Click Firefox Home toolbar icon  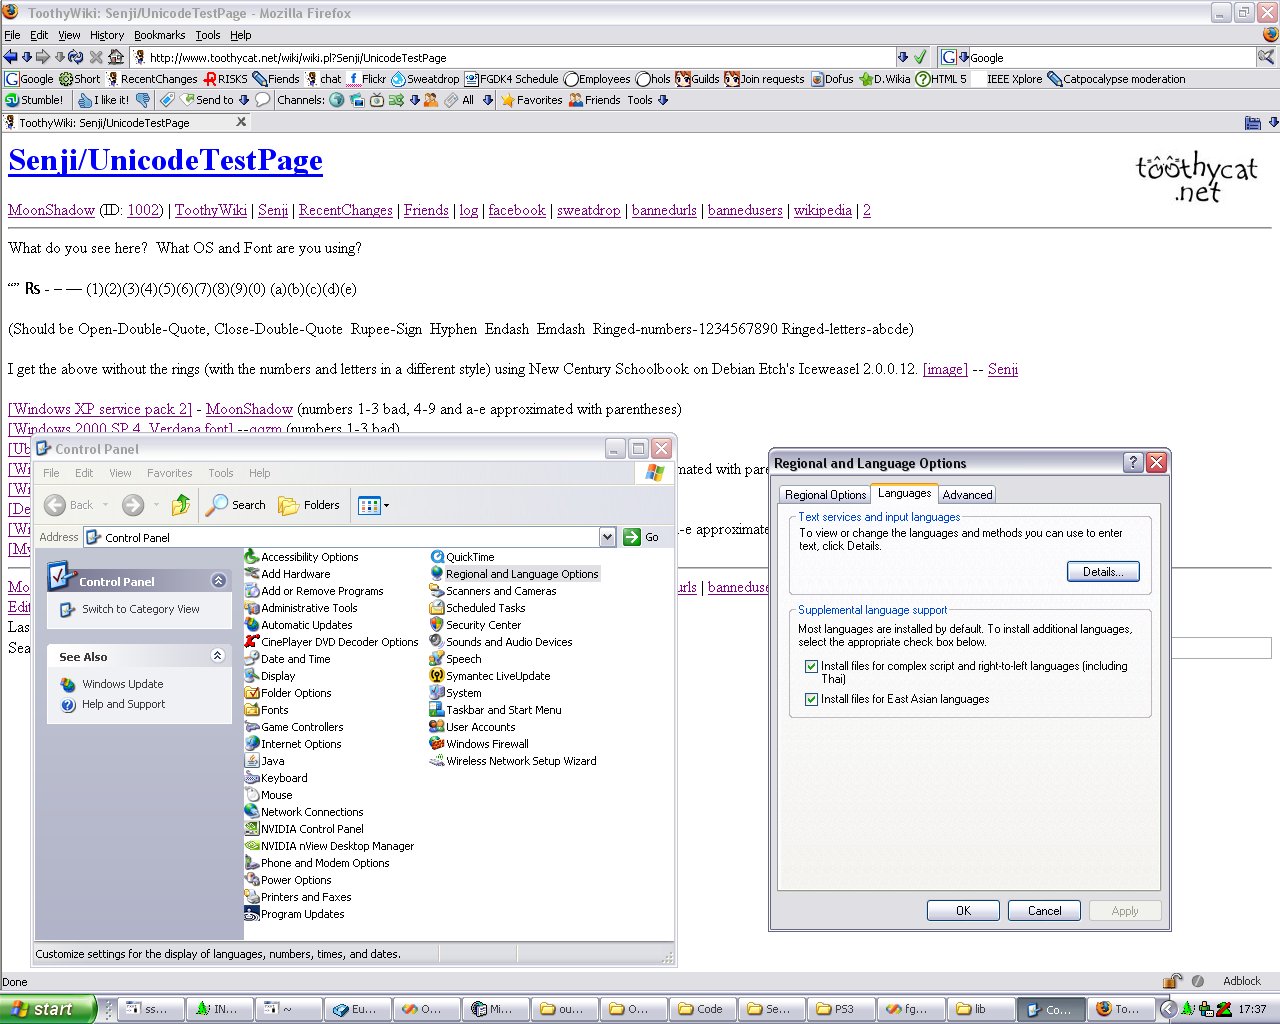116,57
